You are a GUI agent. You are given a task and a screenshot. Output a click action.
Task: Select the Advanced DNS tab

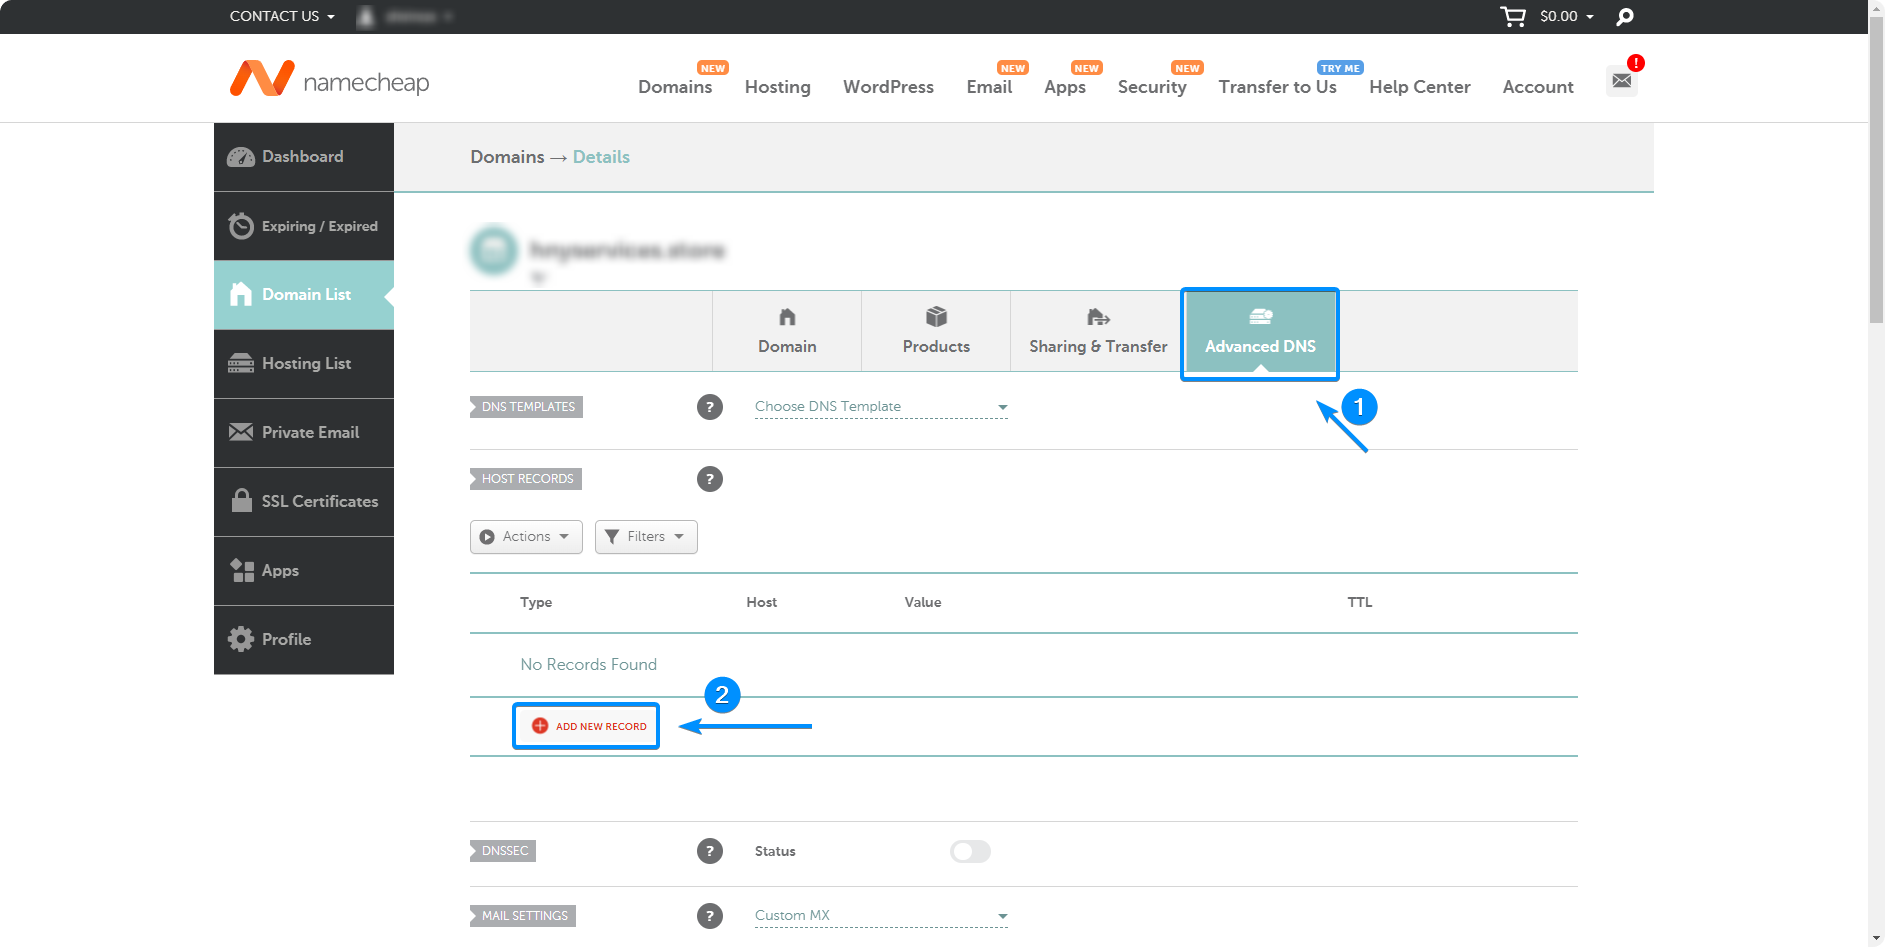(1260, 333)
